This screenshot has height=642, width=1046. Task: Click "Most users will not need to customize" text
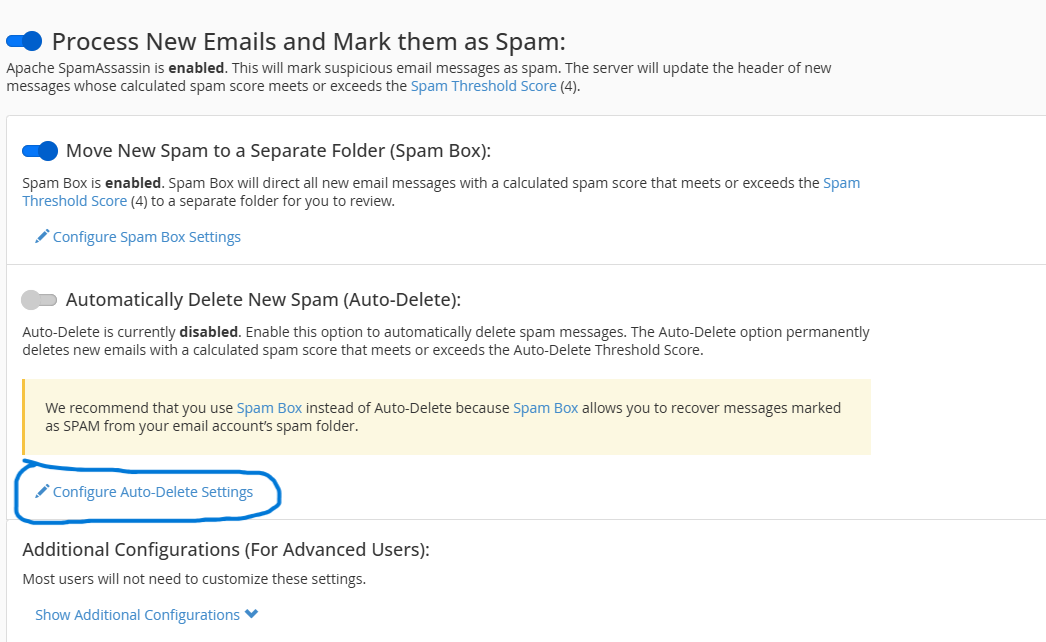click(x=194, y=579)
